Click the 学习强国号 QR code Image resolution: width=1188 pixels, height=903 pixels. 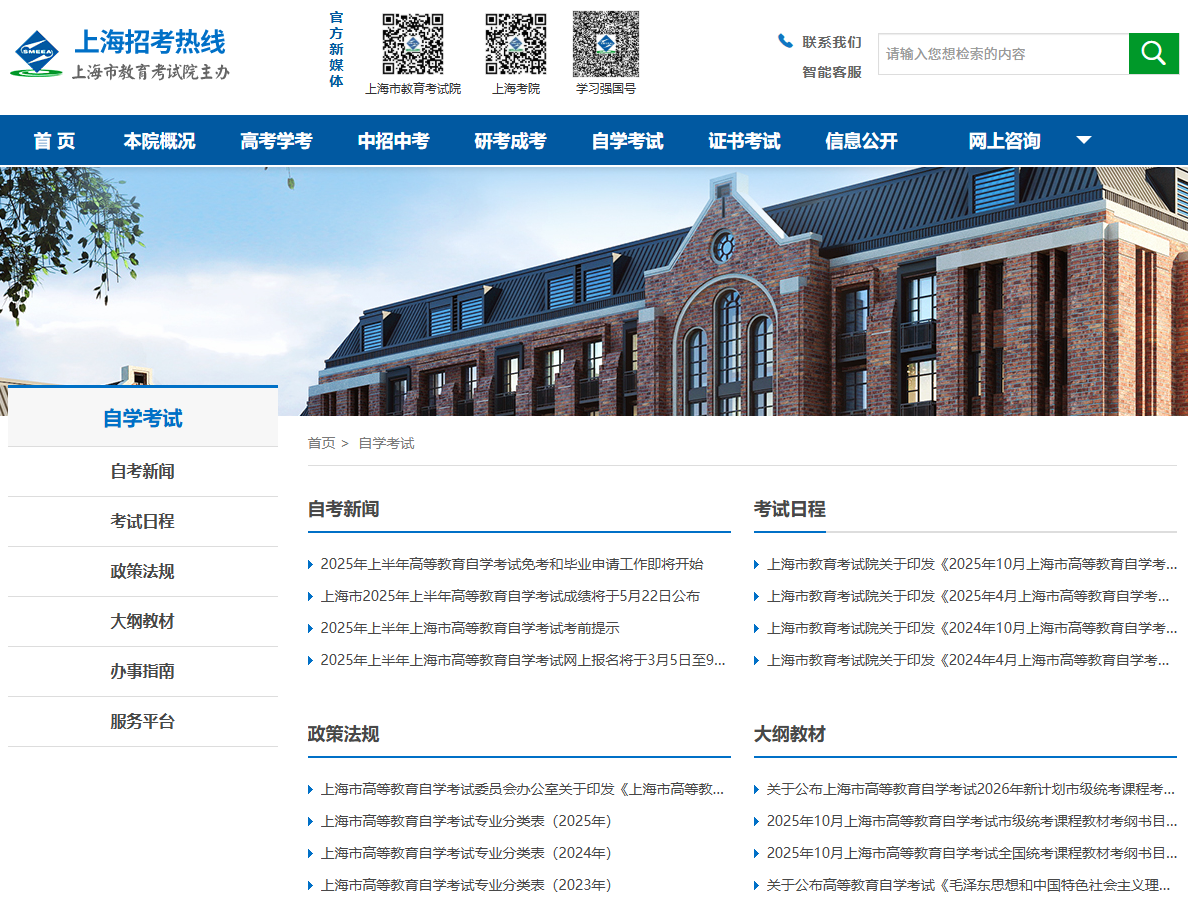coord(606,44)
